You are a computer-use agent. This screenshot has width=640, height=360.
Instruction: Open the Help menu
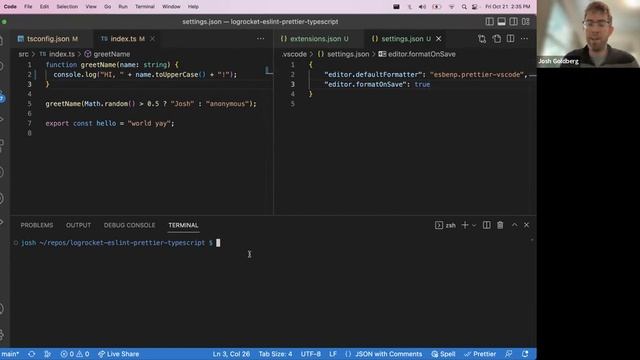point(193,7)
